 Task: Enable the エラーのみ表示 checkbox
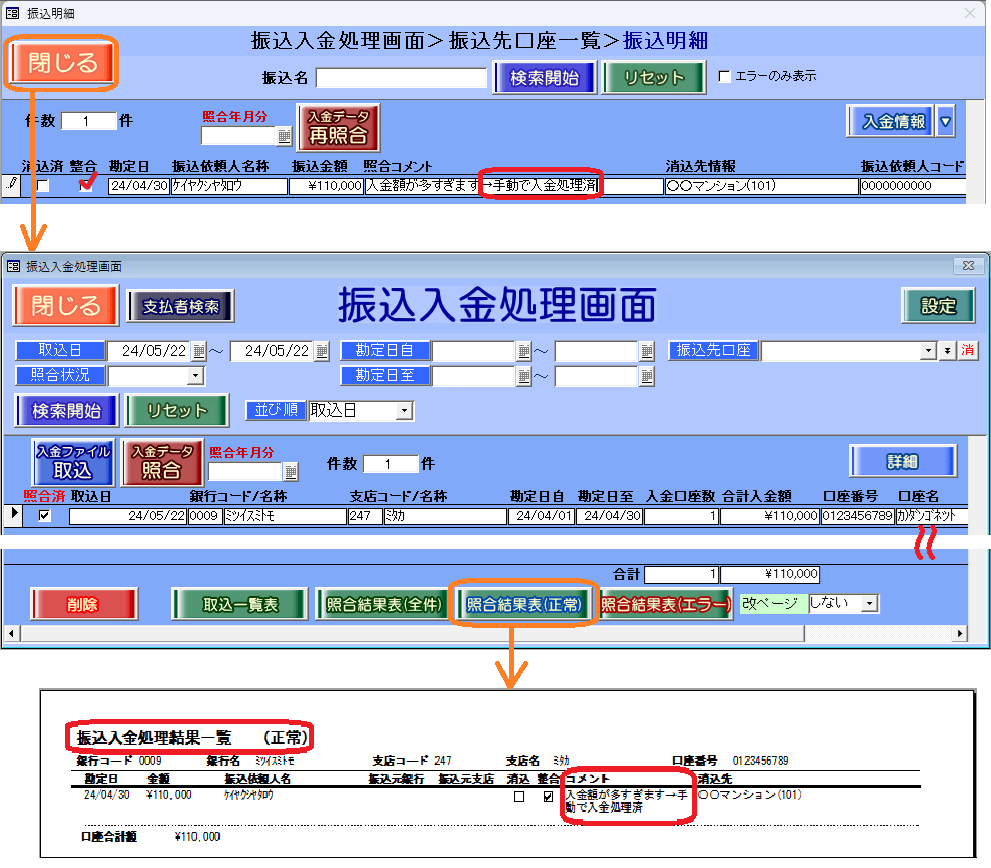coord(725,77)
